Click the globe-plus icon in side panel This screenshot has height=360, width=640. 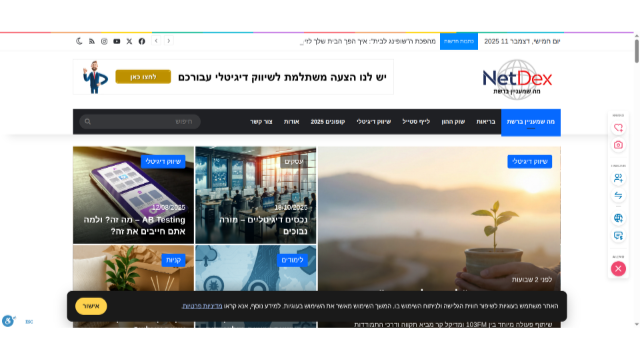pos(618,218)
